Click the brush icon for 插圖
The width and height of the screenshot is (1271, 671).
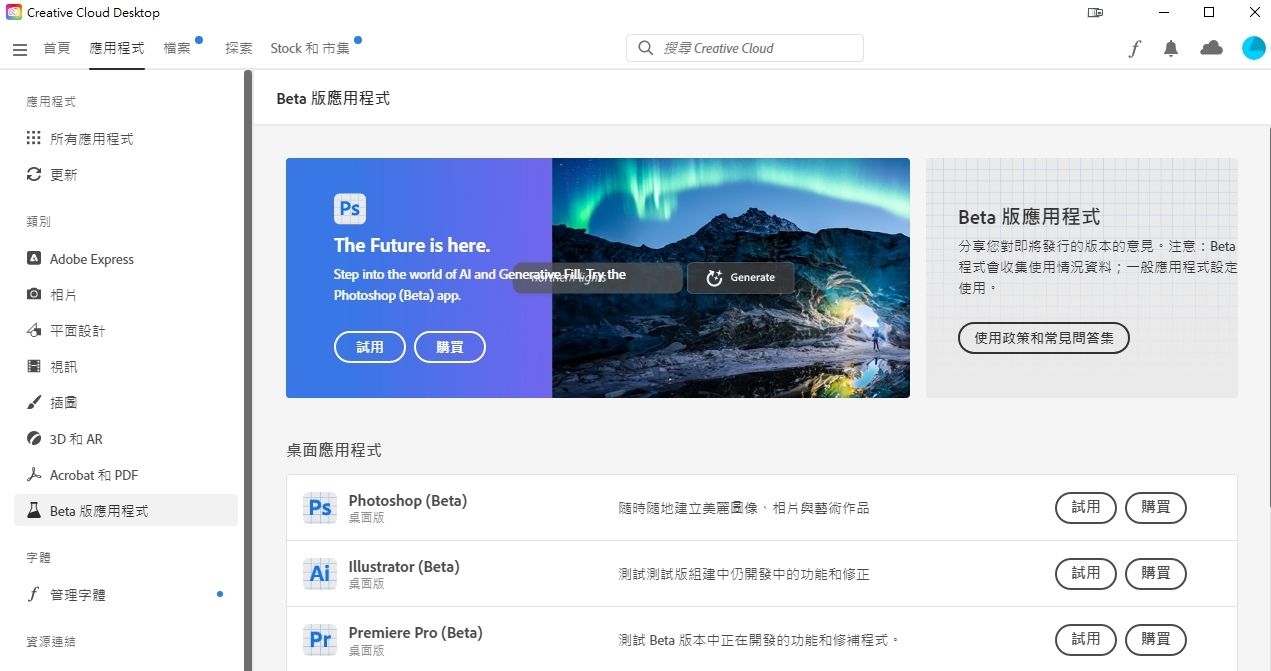(x=34, y=402)
